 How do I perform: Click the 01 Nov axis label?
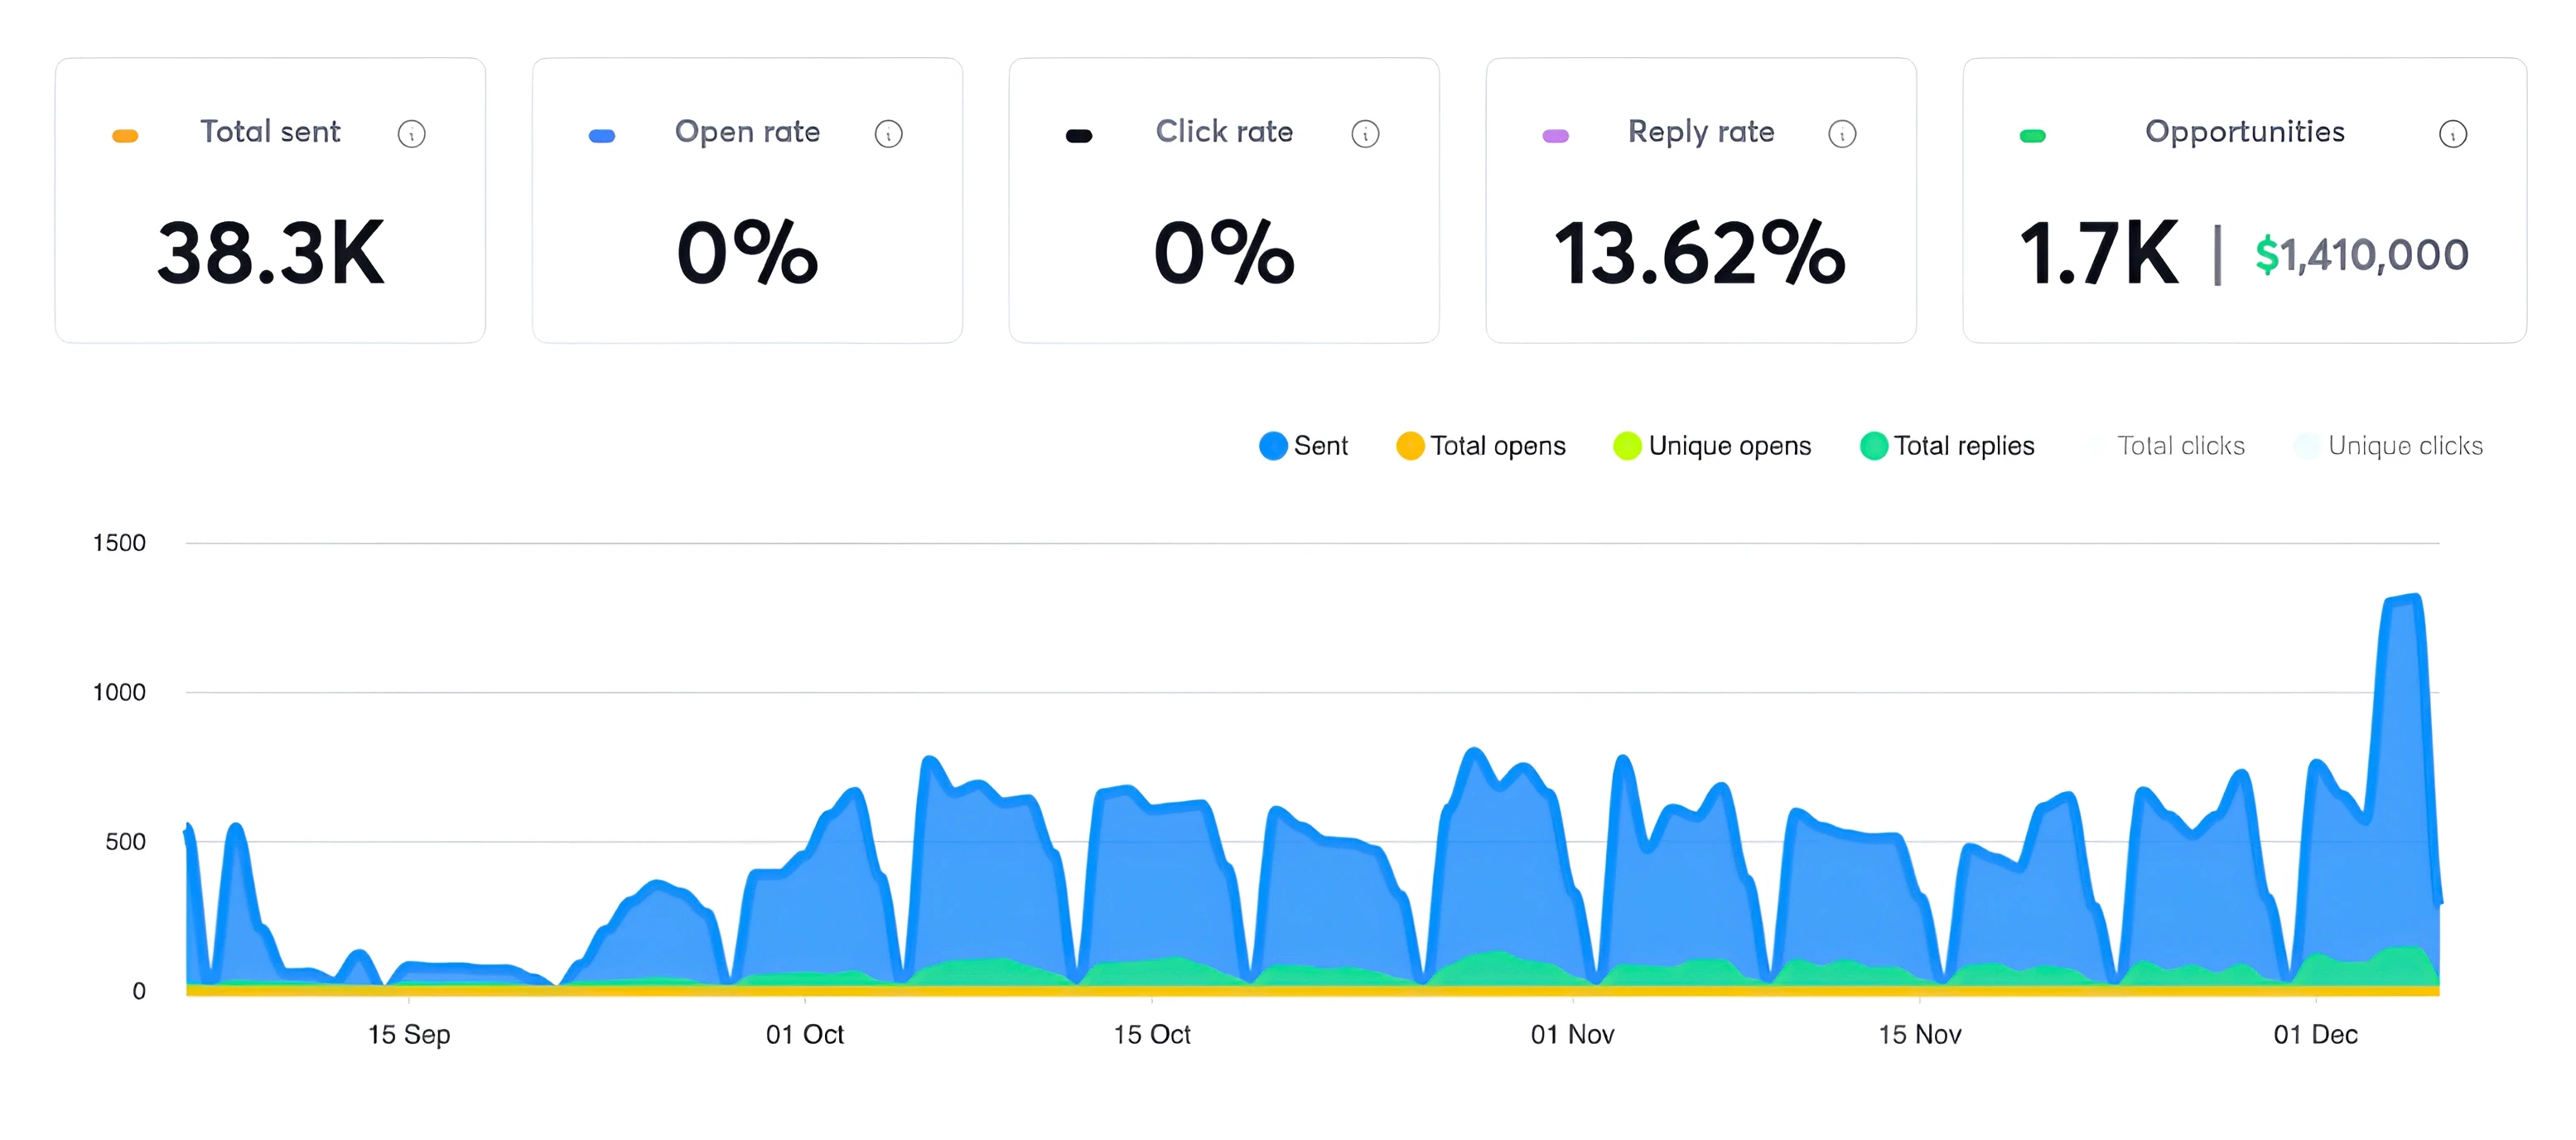(1572, 1035)
